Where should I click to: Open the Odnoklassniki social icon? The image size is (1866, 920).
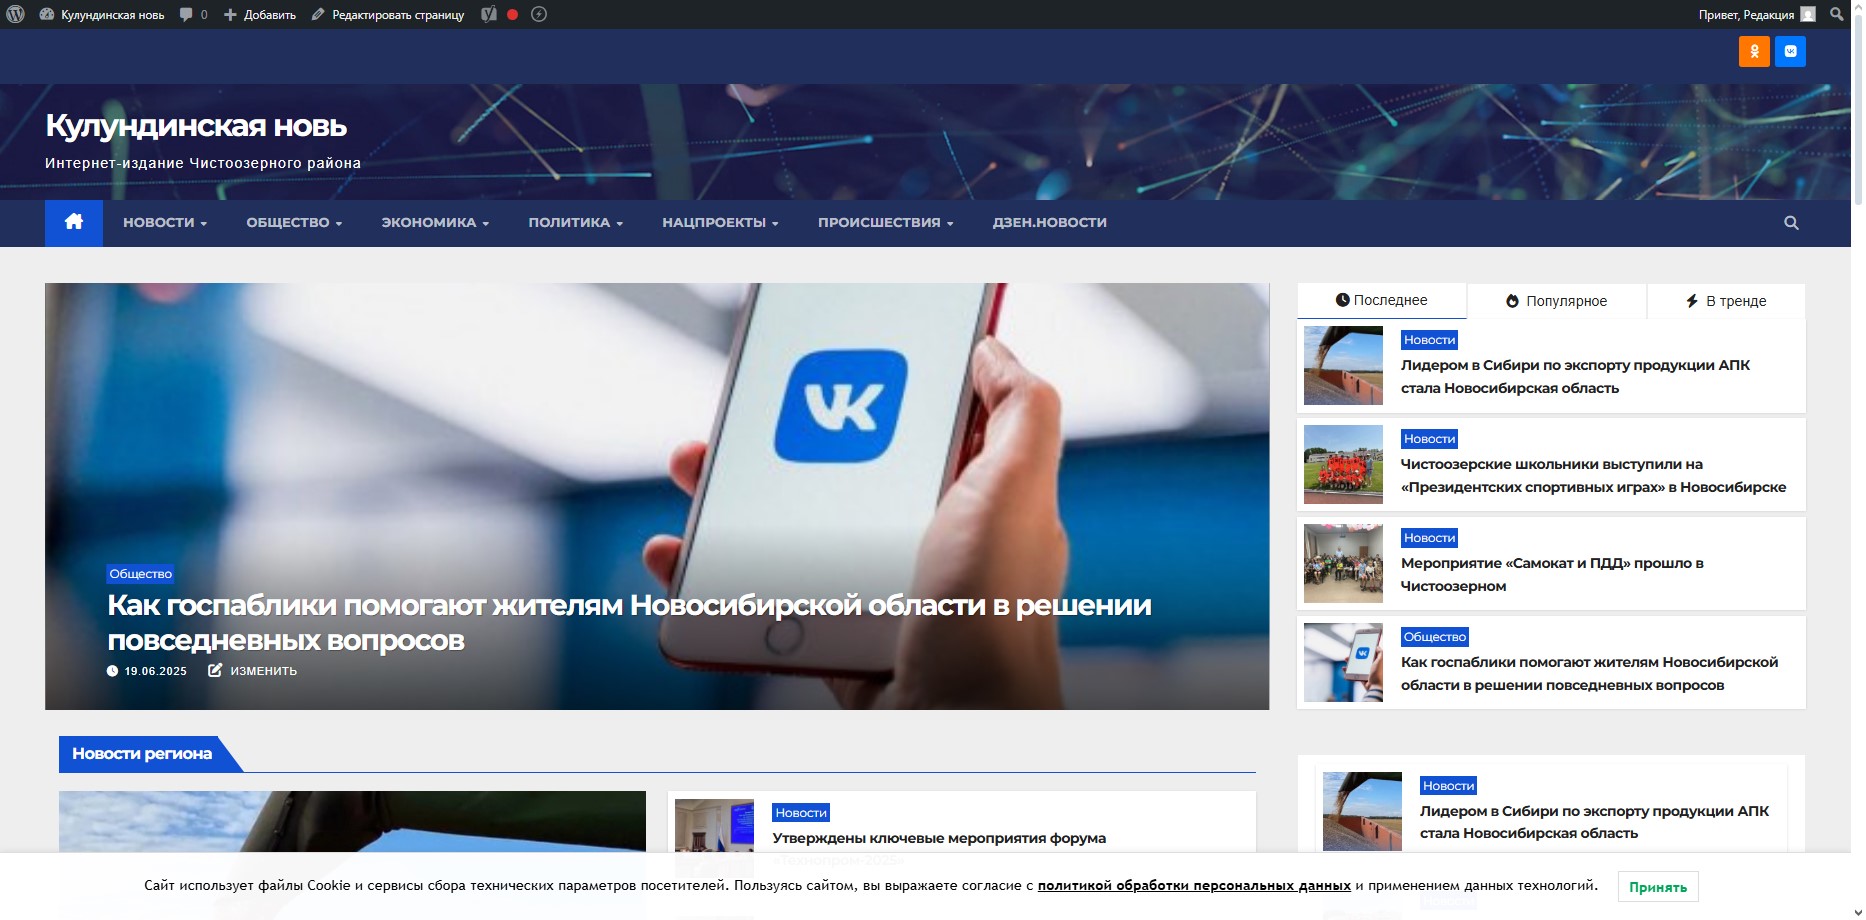pyautogui.click(x=1754, y=51)
